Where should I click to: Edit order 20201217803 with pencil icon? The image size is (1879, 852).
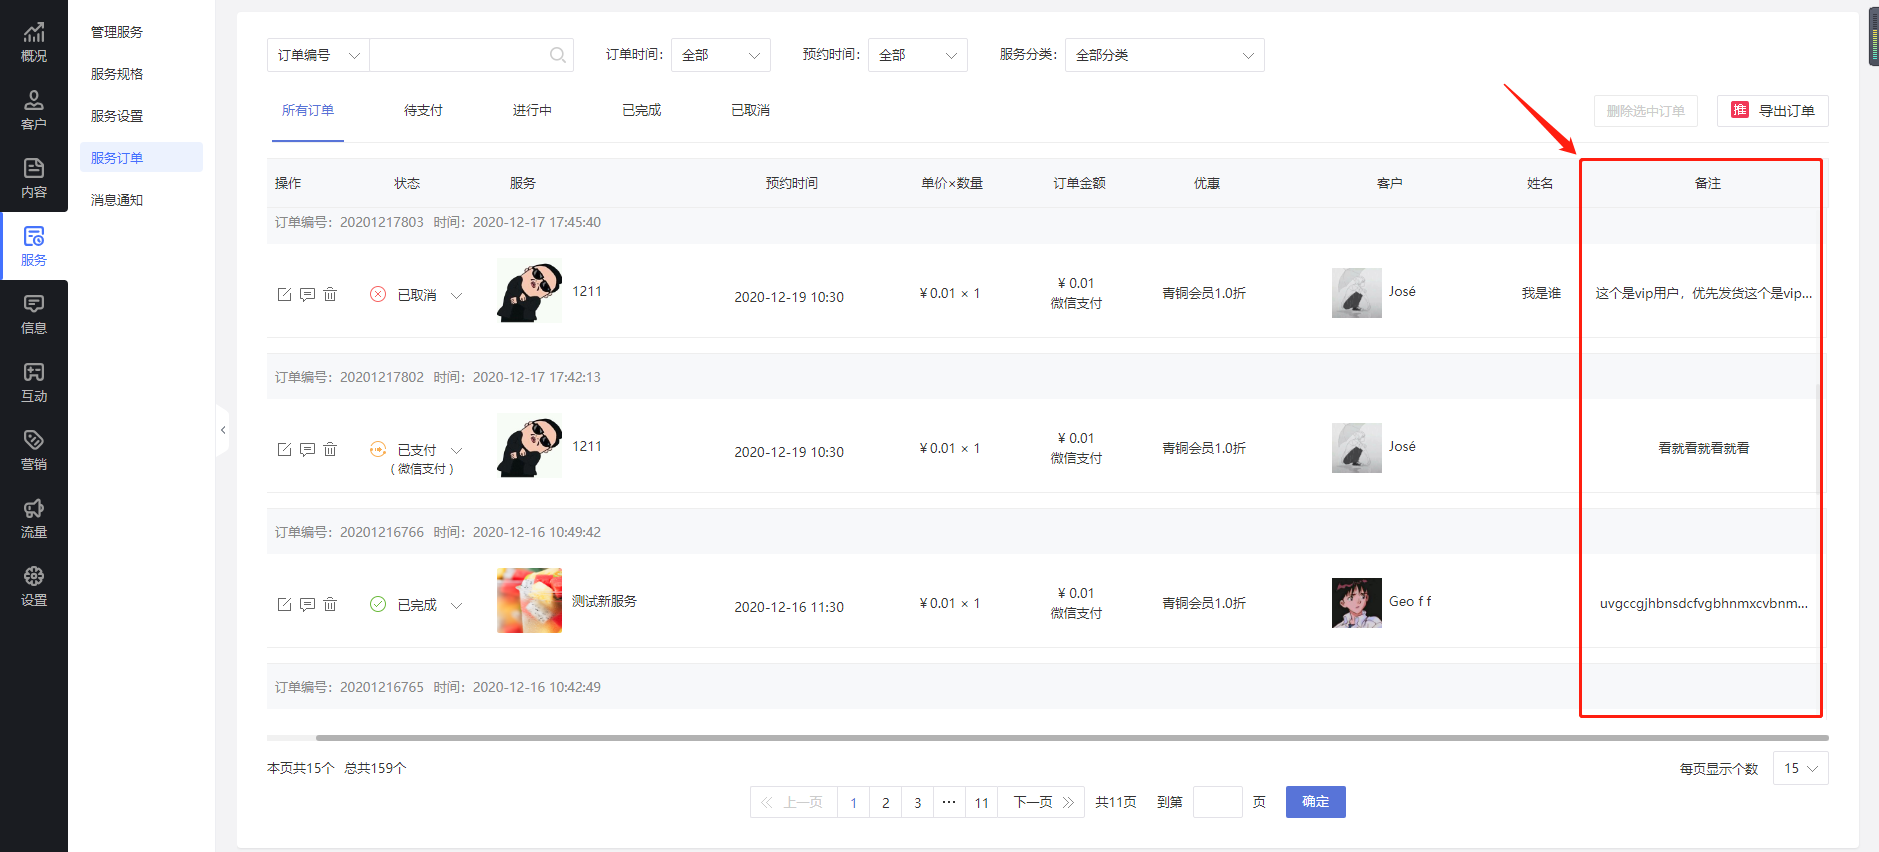point(284,295)
